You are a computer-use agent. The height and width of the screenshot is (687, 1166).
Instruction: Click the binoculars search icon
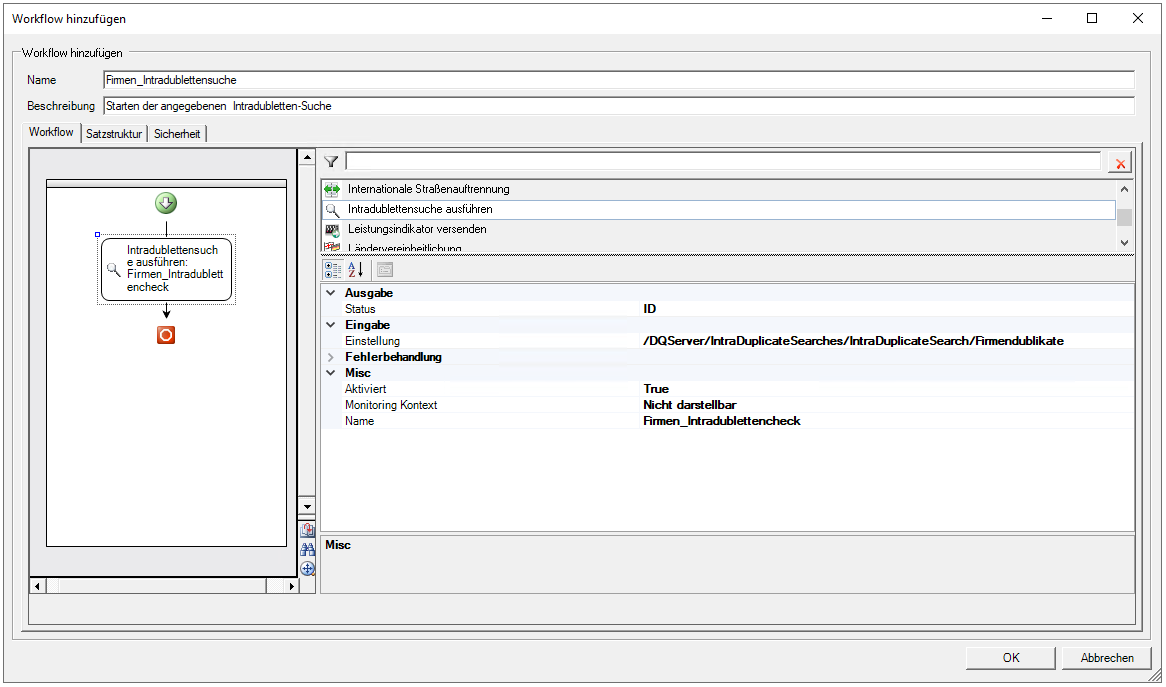tap(307, 549)
